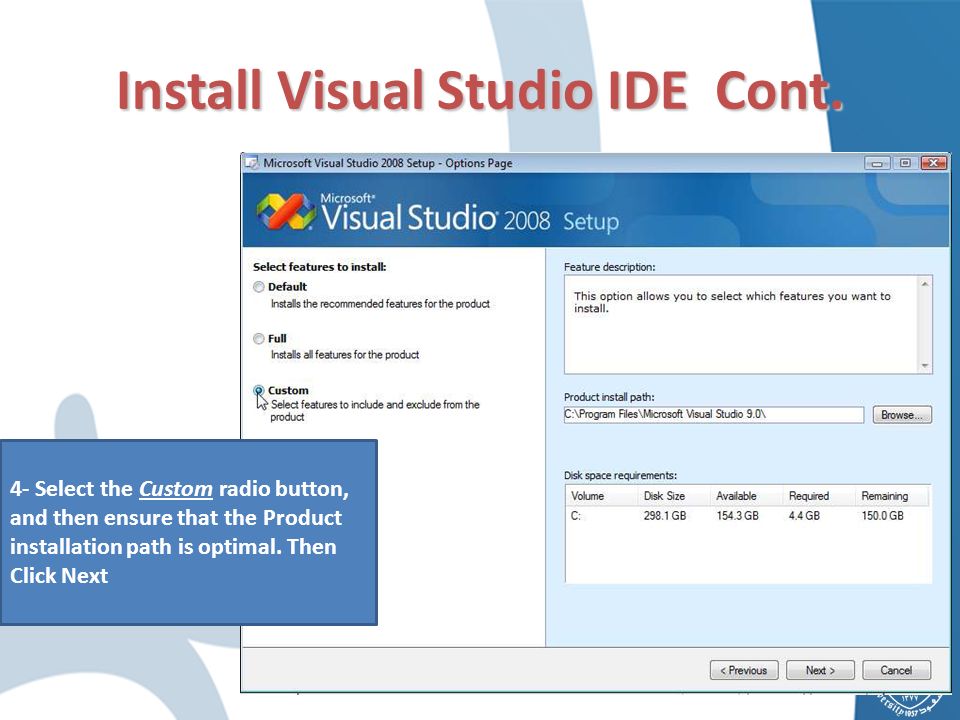Click the Visual Studio logo icon
Image resolution: width=960 pixels, height=720 pixels.
click(x=286, y=212)
